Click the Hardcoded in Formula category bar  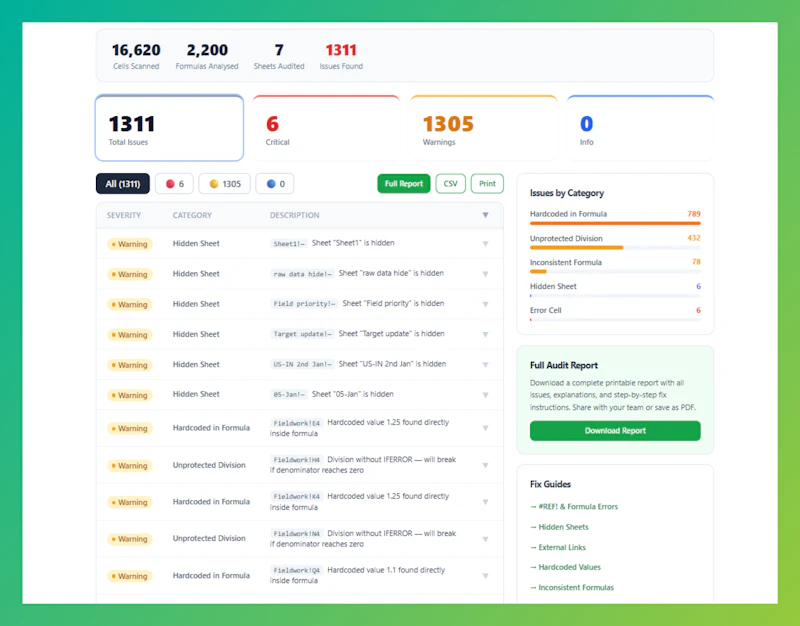615,223
